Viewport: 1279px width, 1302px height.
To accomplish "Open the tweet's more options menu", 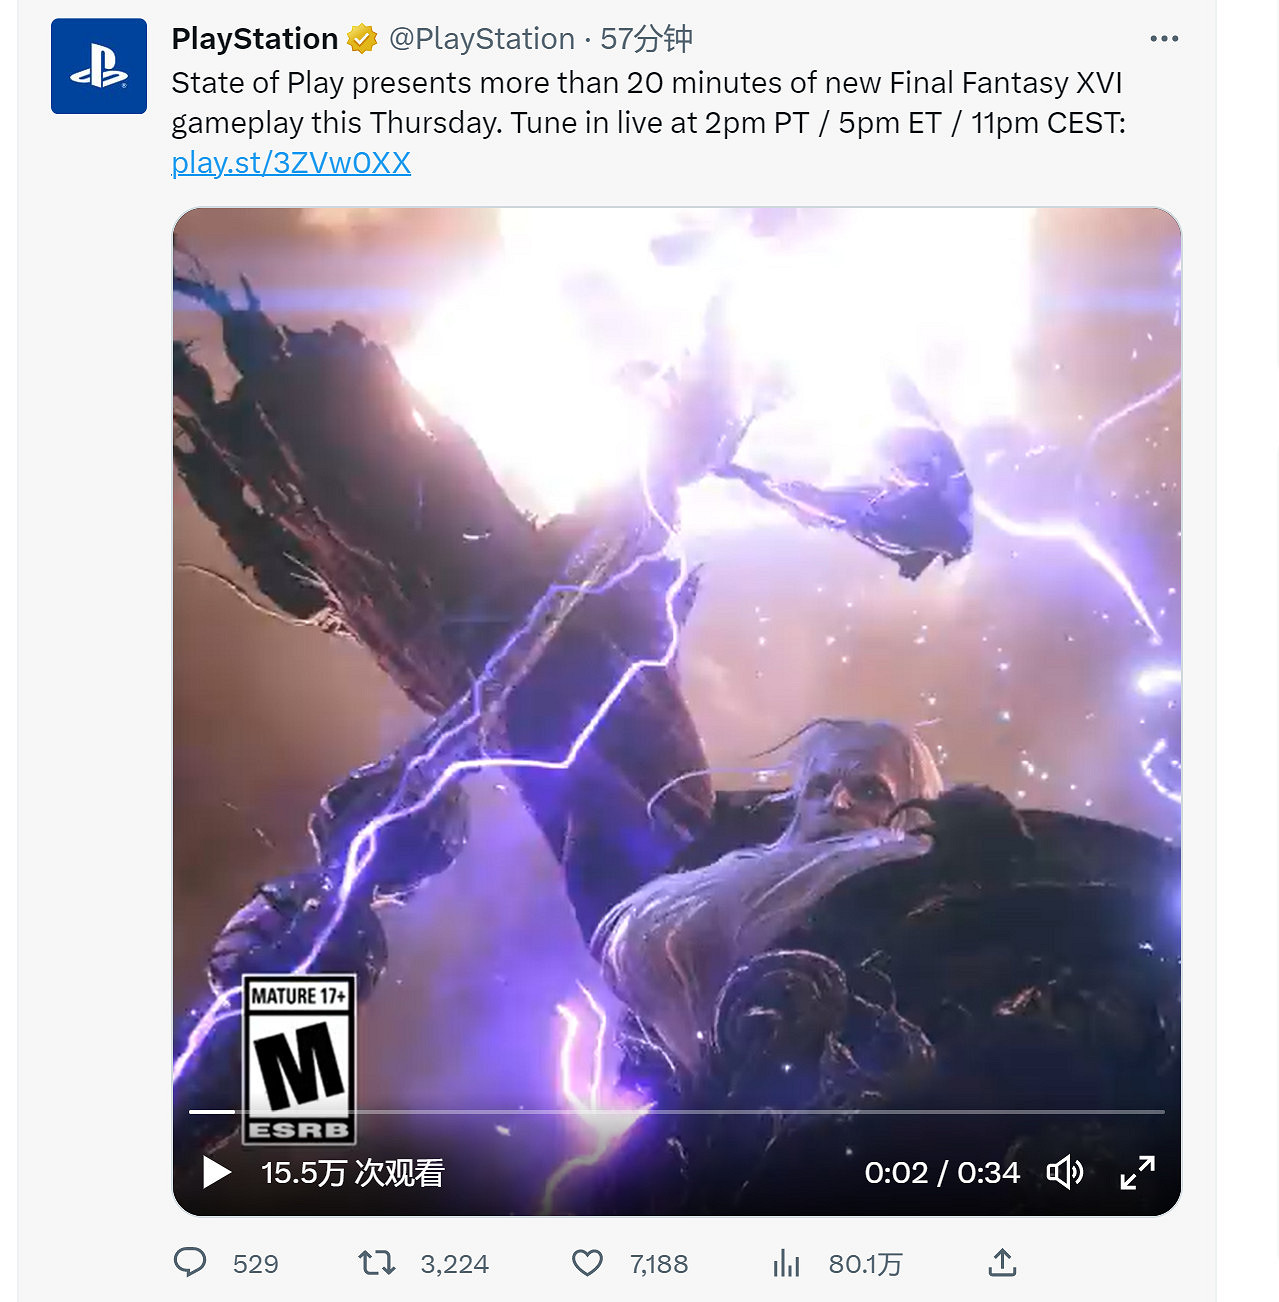I will [x=1164, y=39].
